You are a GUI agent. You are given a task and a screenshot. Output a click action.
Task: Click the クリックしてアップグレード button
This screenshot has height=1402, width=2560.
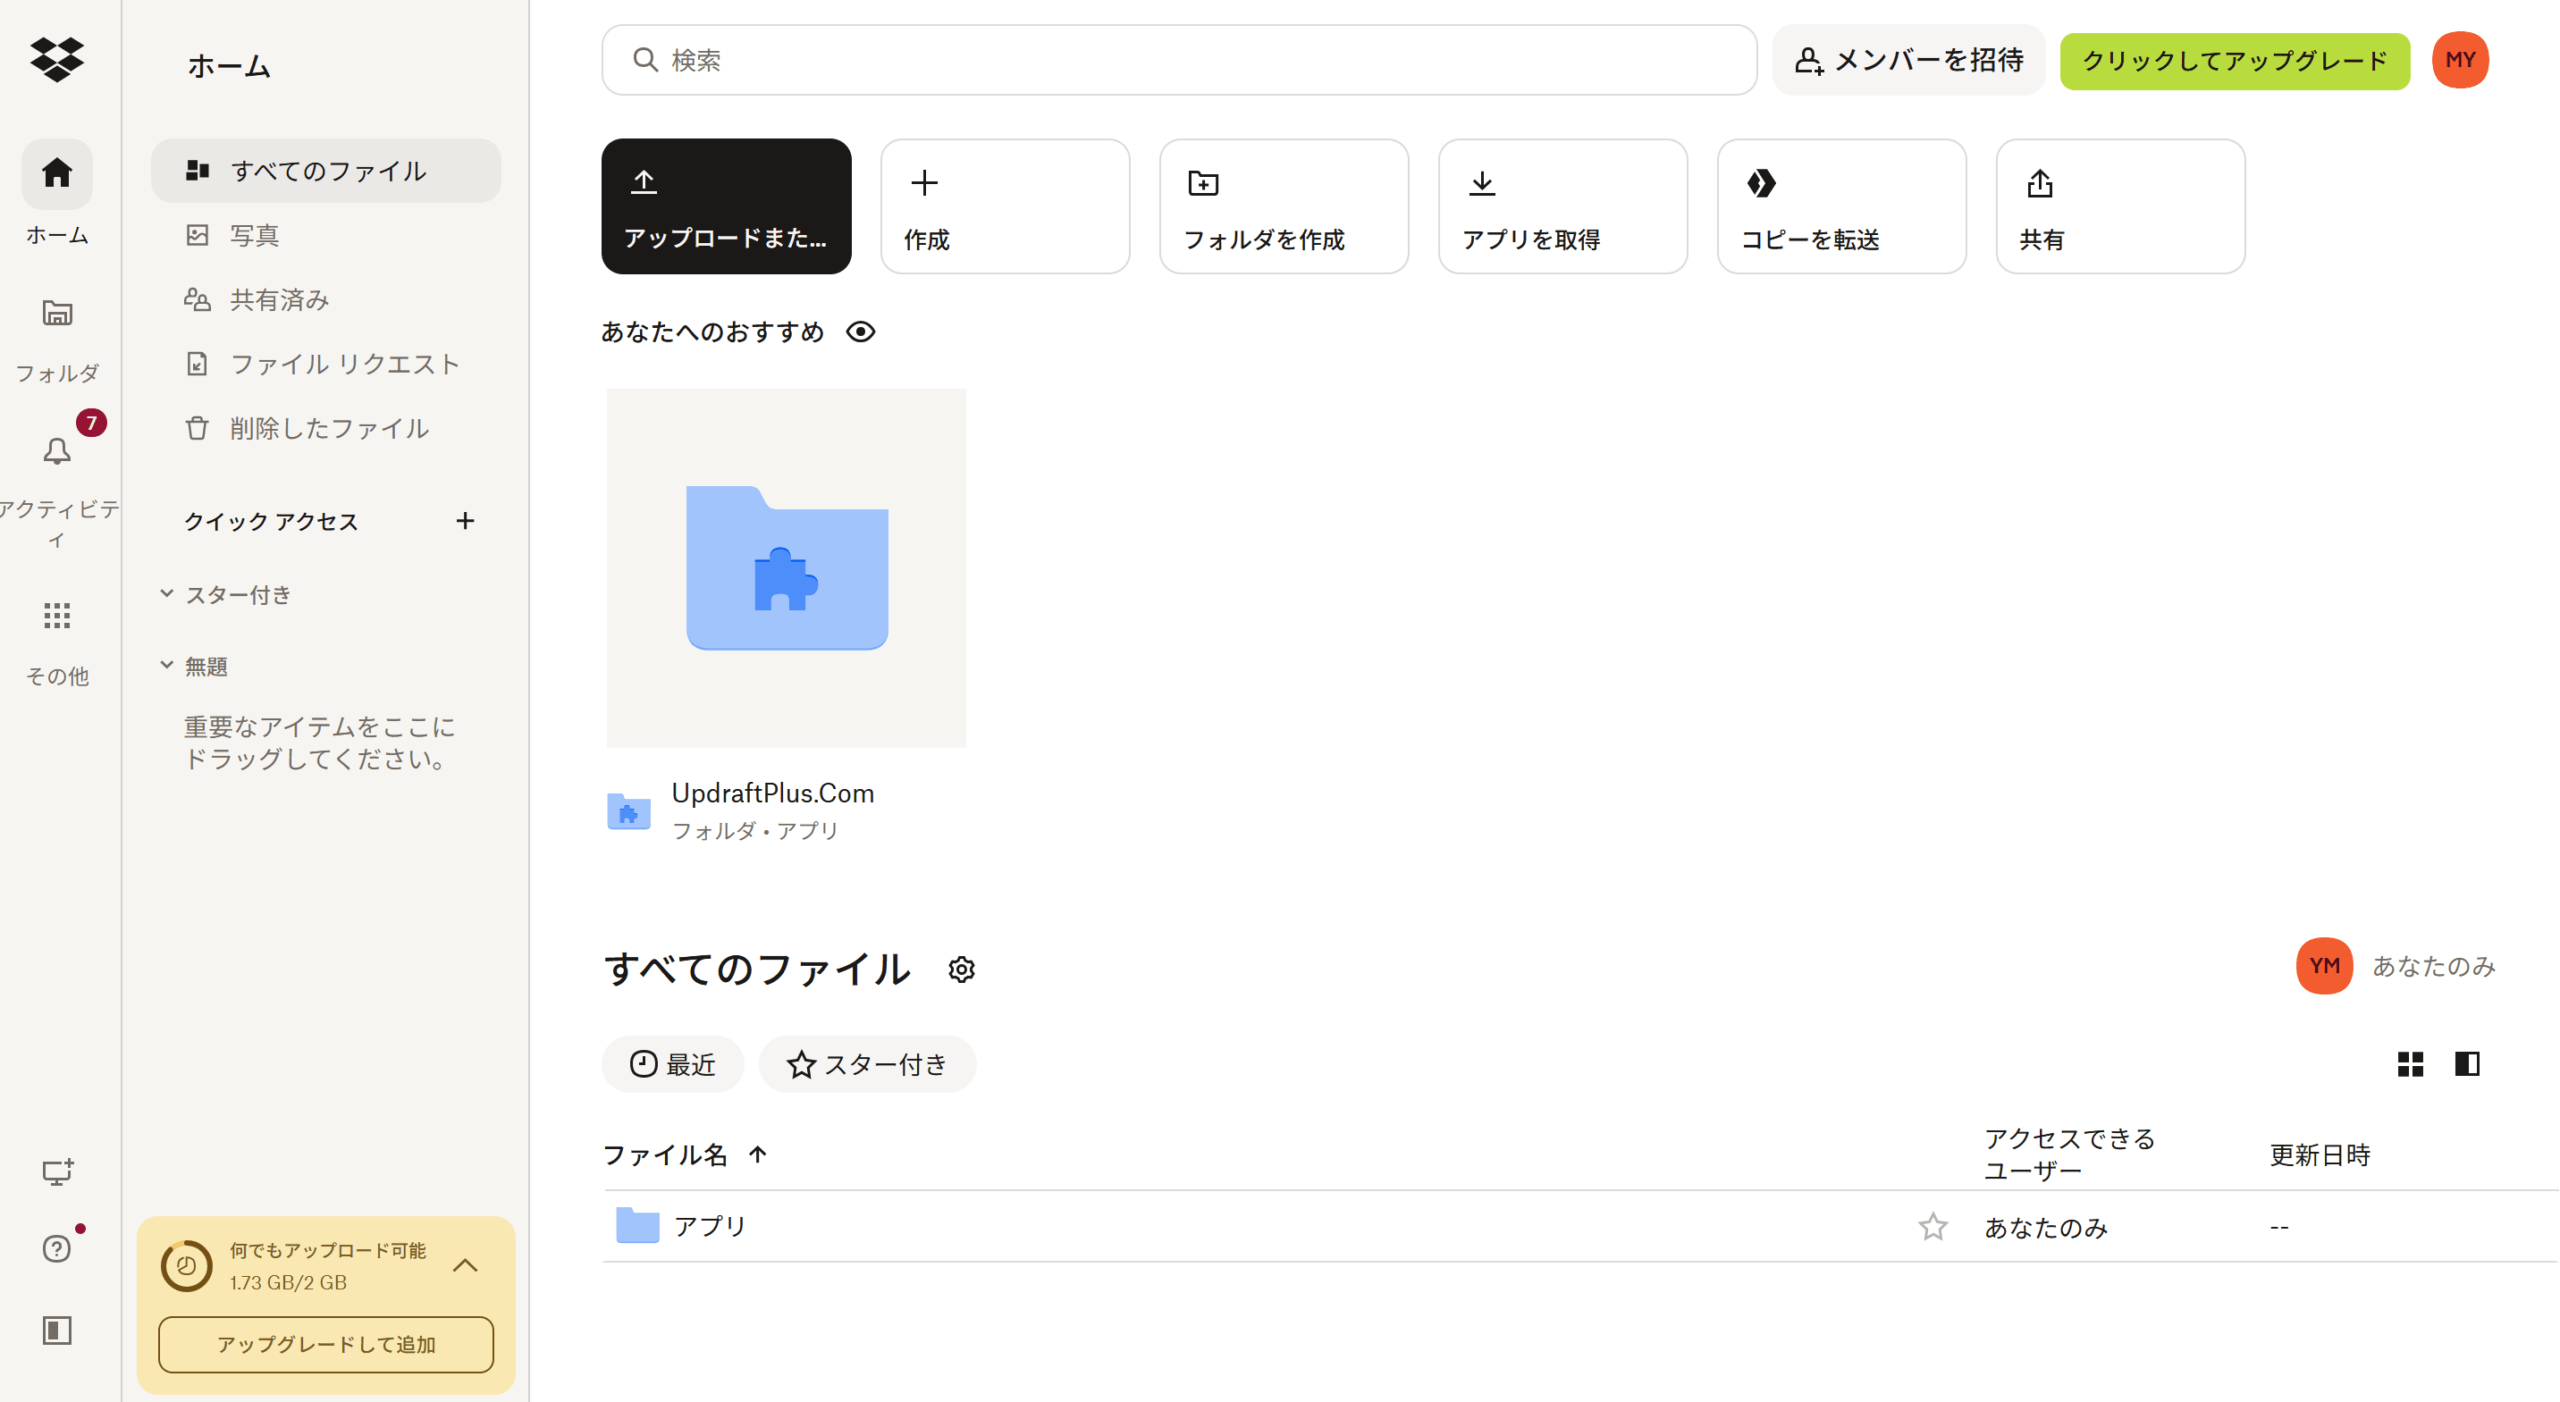(x=2233, y=61)
